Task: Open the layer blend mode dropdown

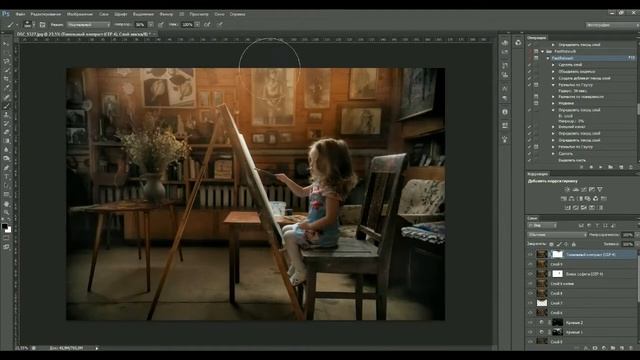Action: pyautogui.click(x=557, y=235)
